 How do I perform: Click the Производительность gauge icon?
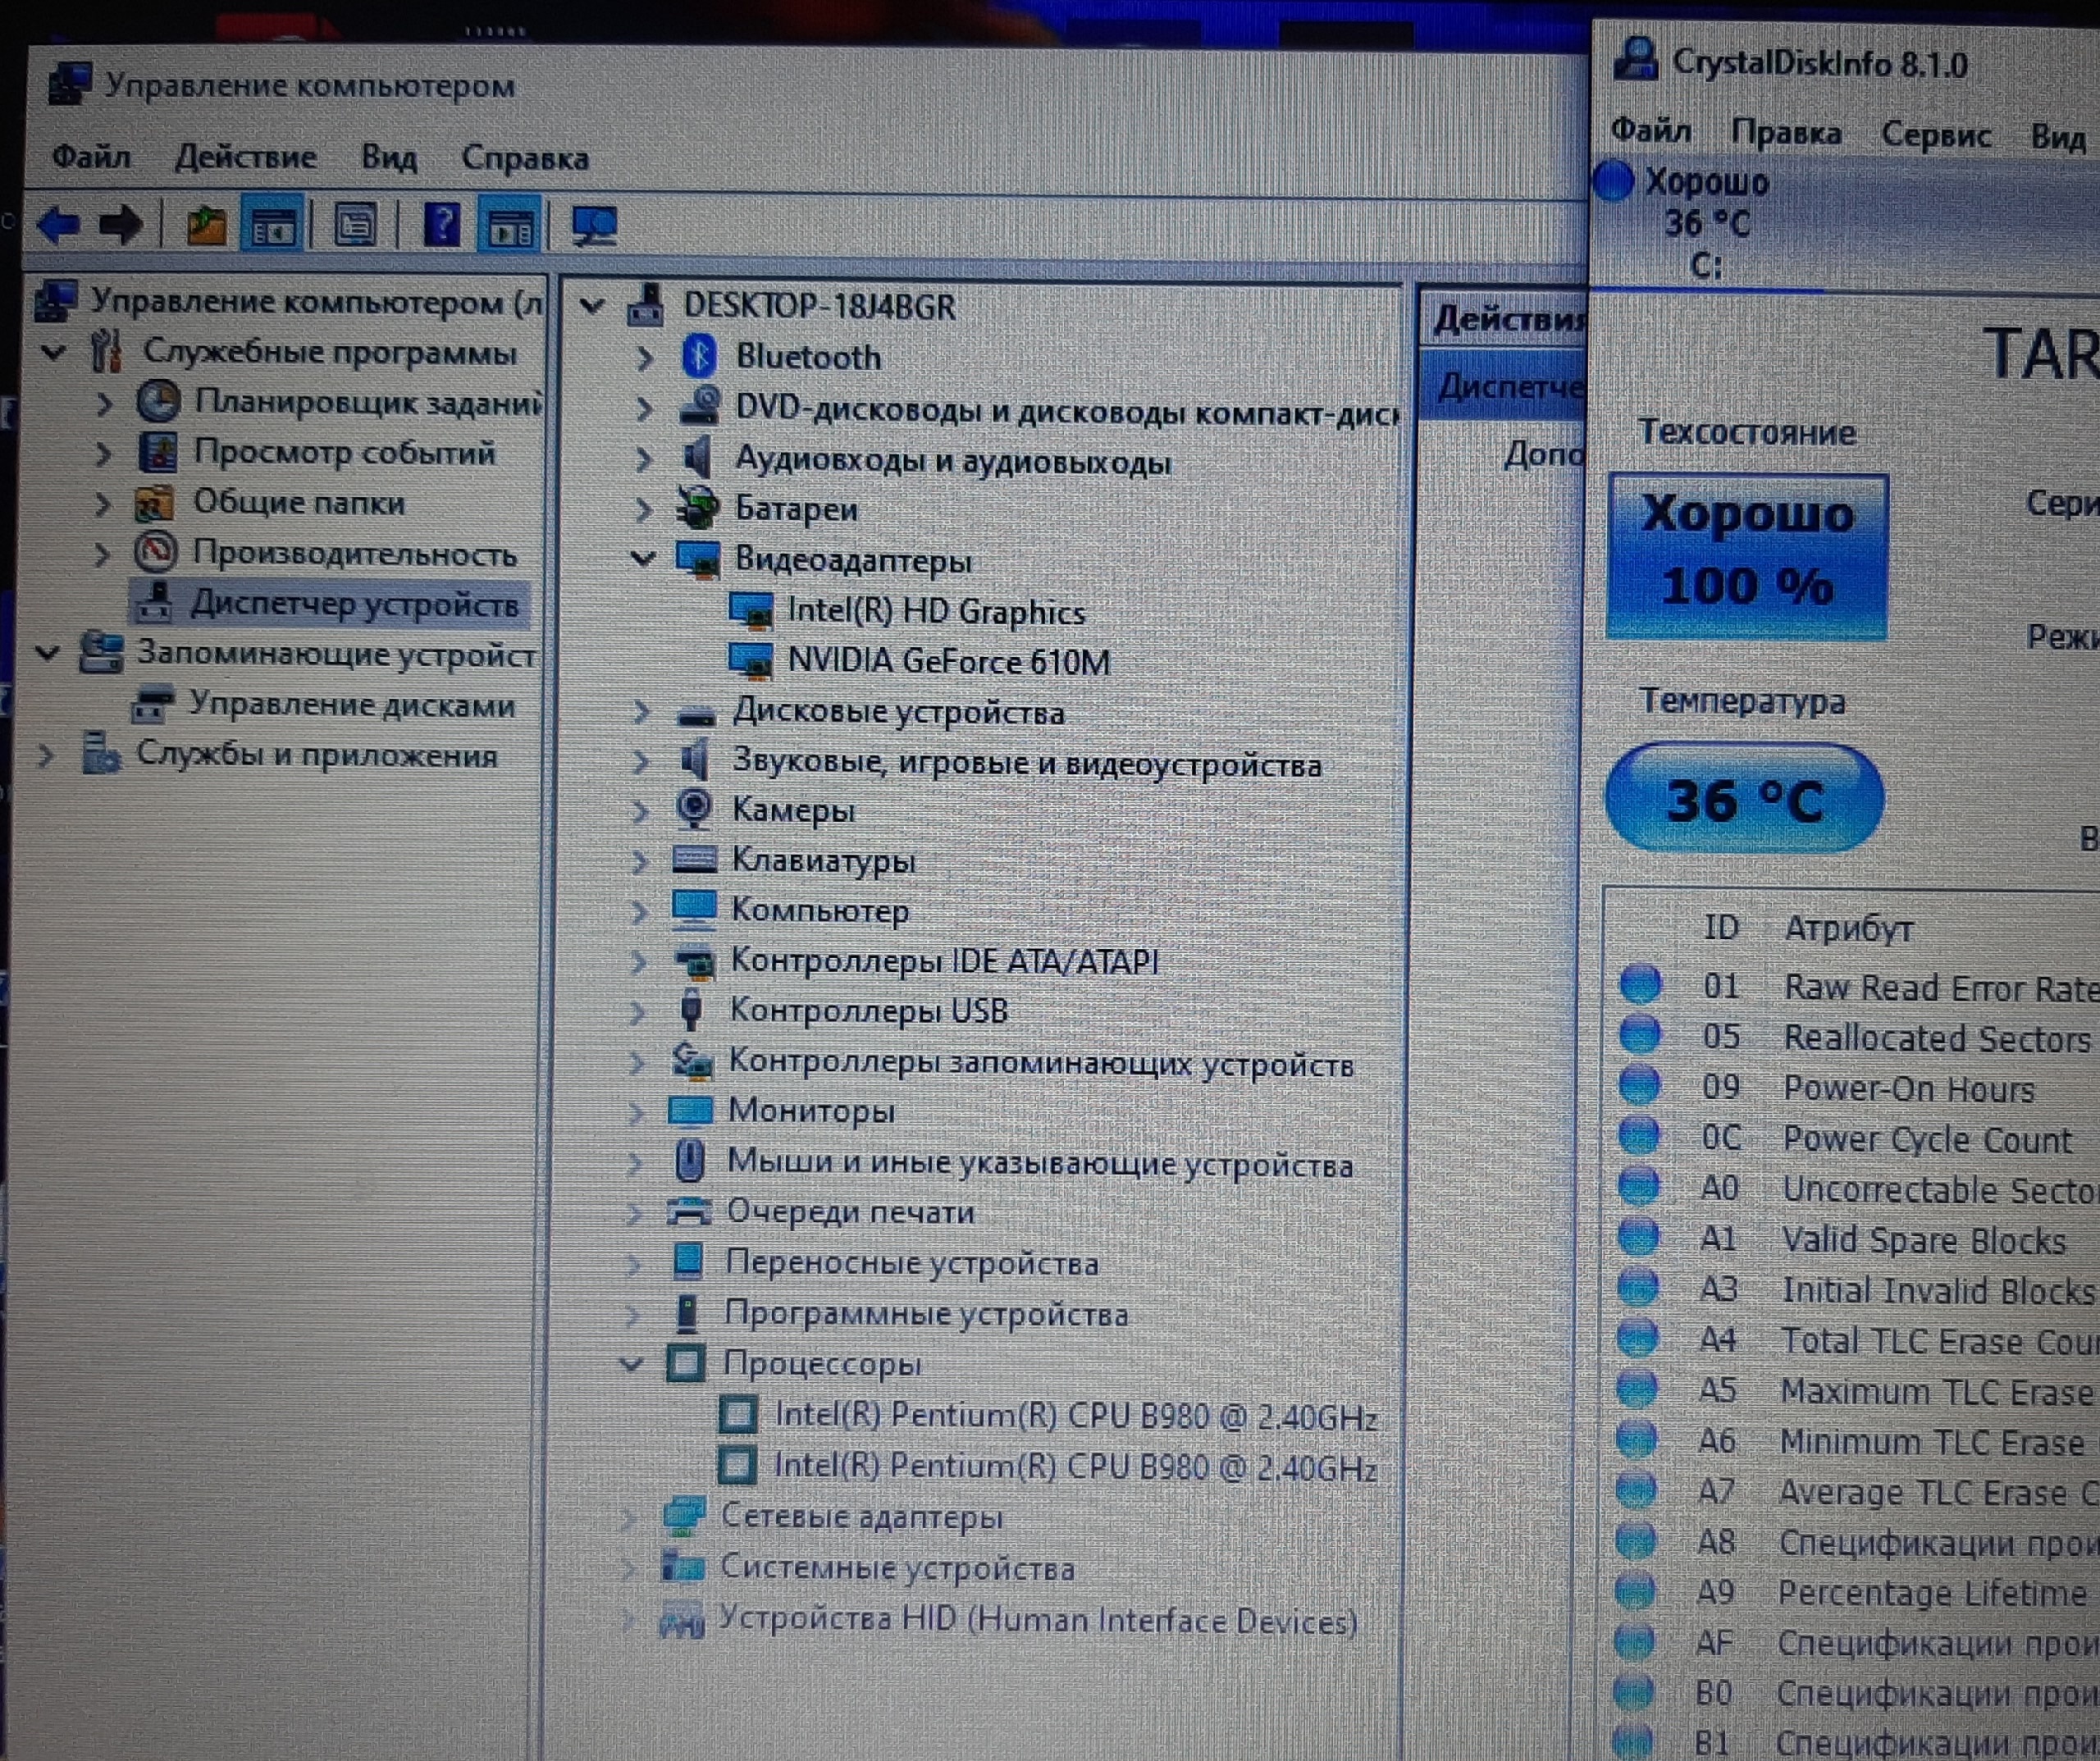[157, 552]
